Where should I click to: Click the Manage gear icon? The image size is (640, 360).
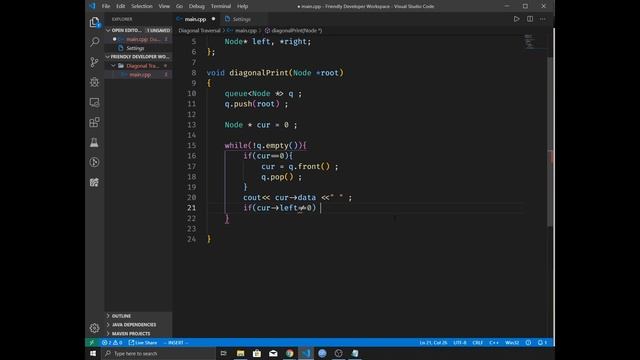(x=94, y=328)
